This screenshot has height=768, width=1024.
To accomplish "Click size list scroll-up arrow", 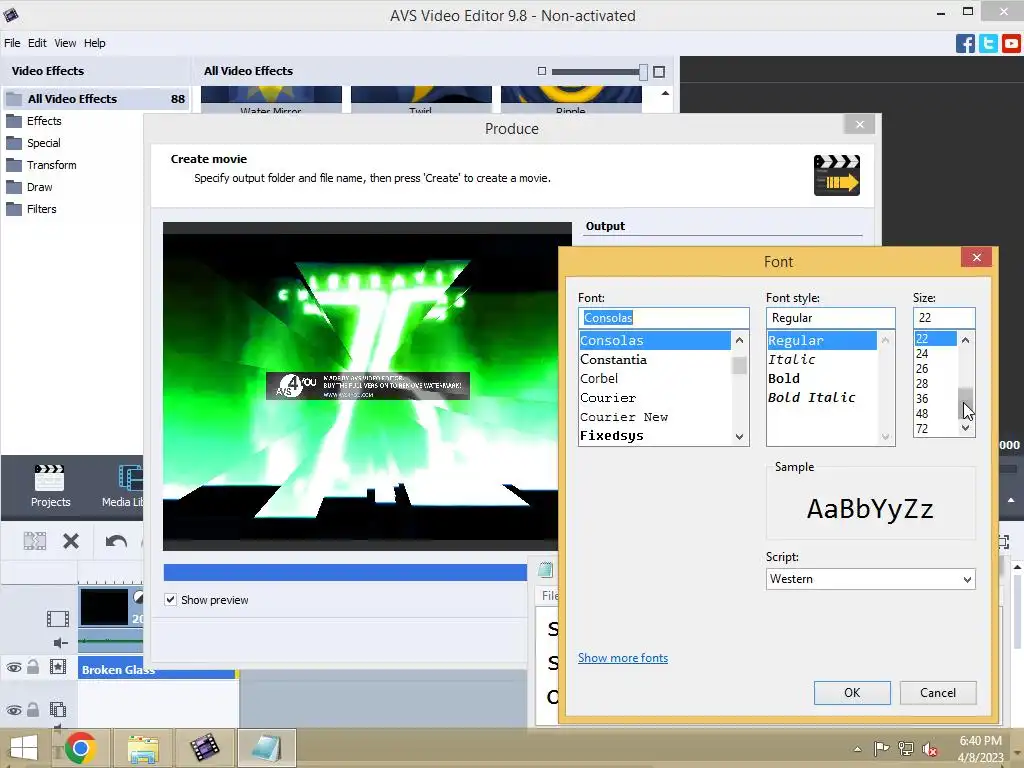I will coord(965,340).
